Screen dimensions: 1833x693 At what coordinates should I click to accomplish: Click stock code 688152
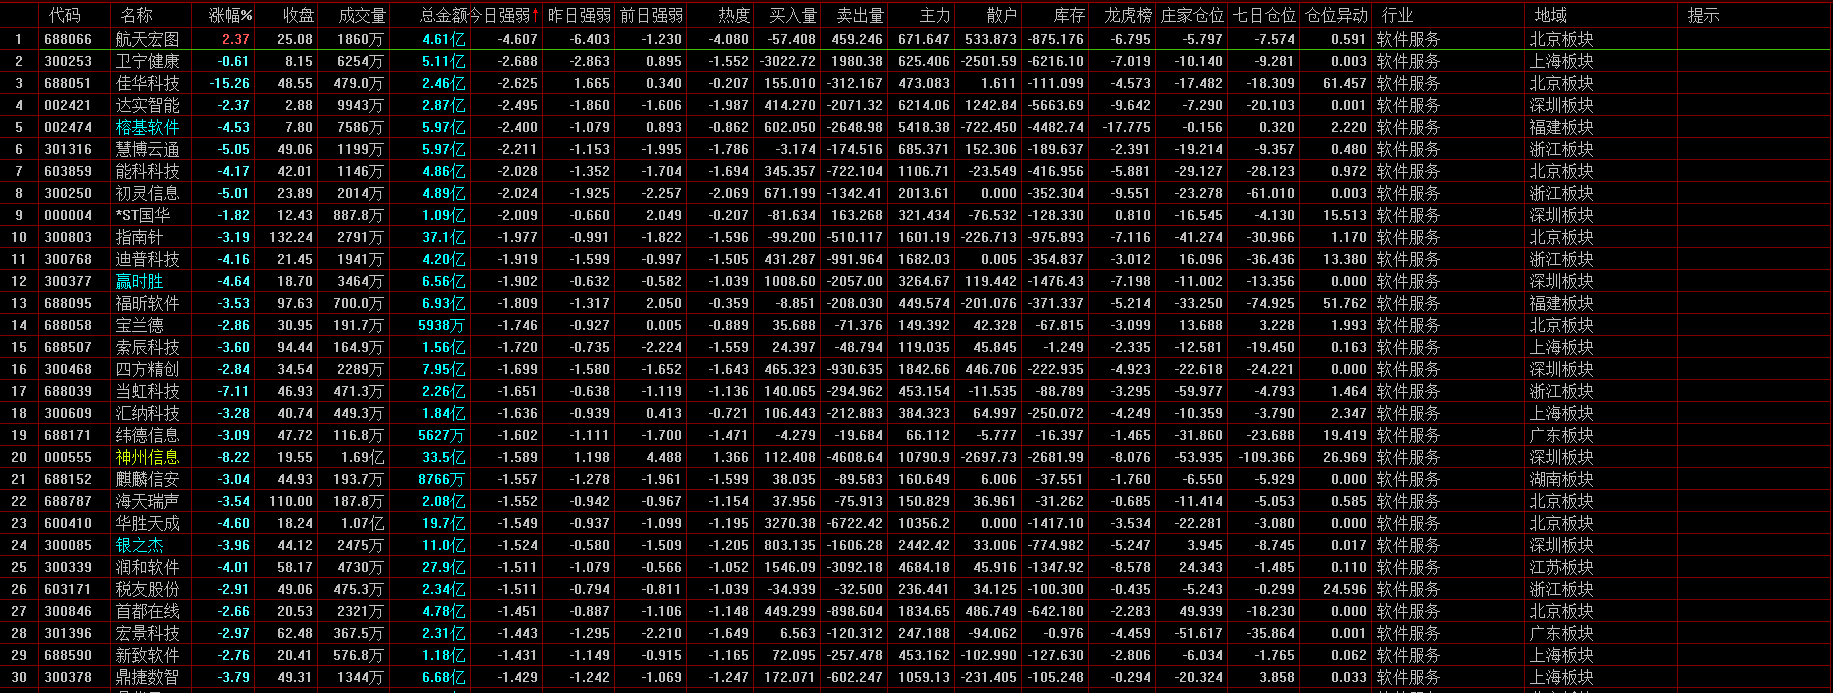point(68,479)
